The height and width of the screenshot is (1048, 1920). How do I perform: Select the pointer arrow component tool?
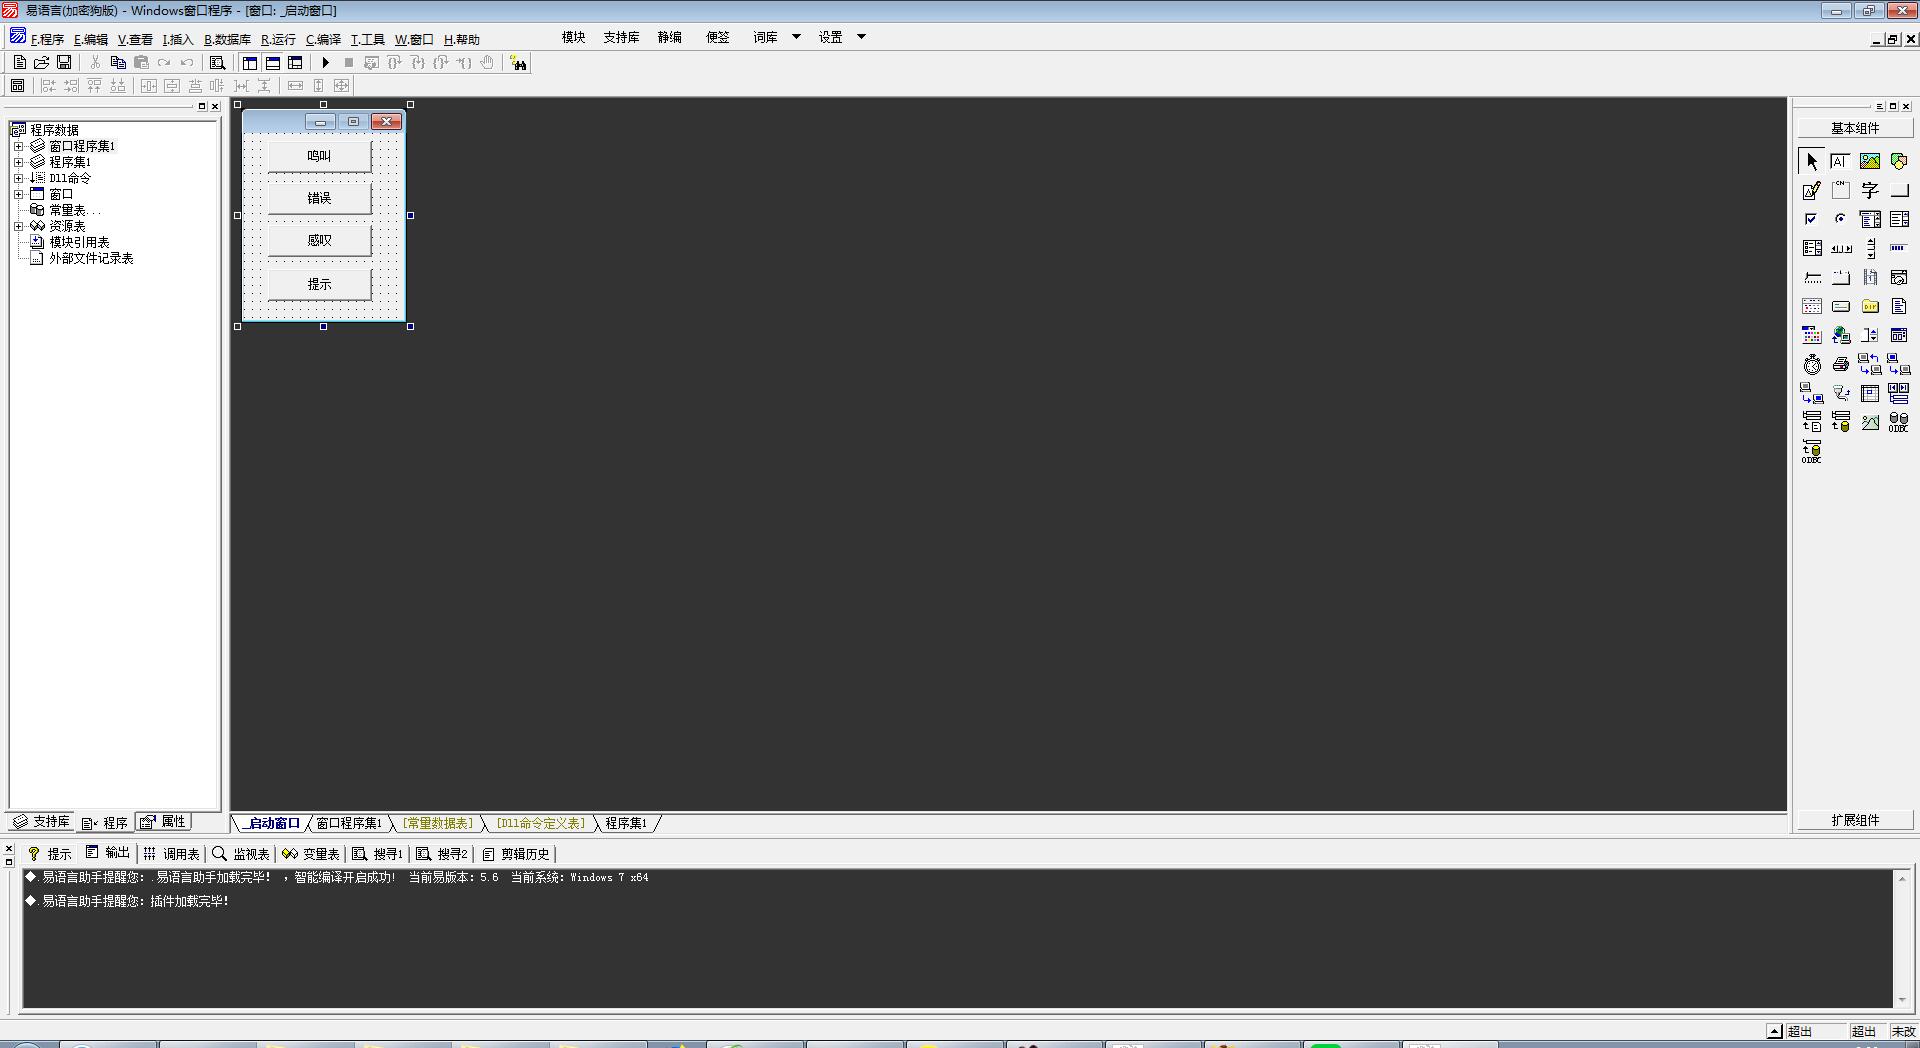click(x=1812, y=161)
